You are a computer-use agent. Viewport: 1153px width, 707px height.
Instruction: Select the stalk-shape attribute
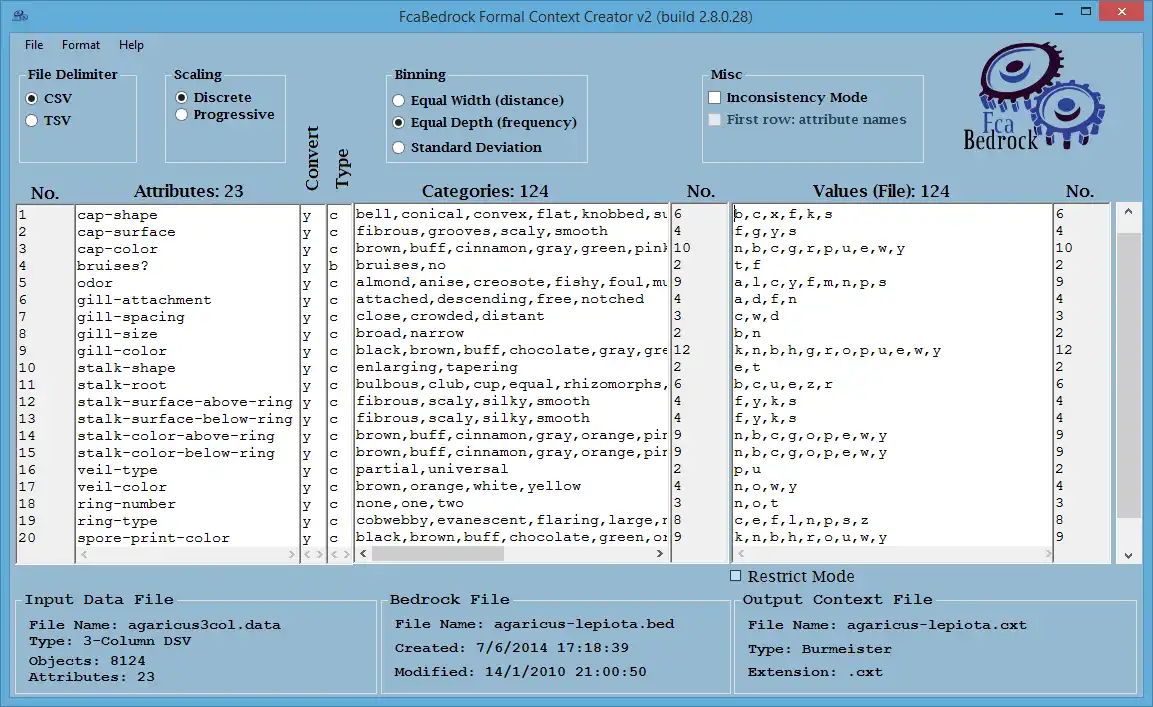[x=126, y=368]
